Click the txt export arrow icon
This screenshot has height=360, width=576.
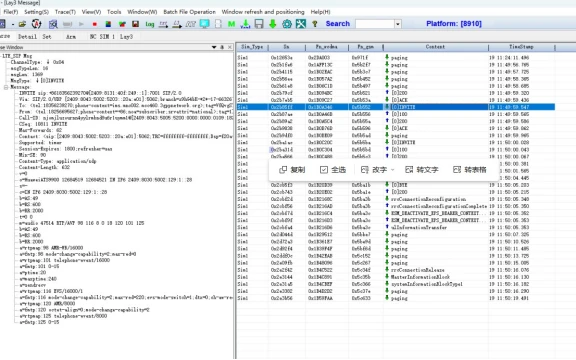tap(163, 24)
